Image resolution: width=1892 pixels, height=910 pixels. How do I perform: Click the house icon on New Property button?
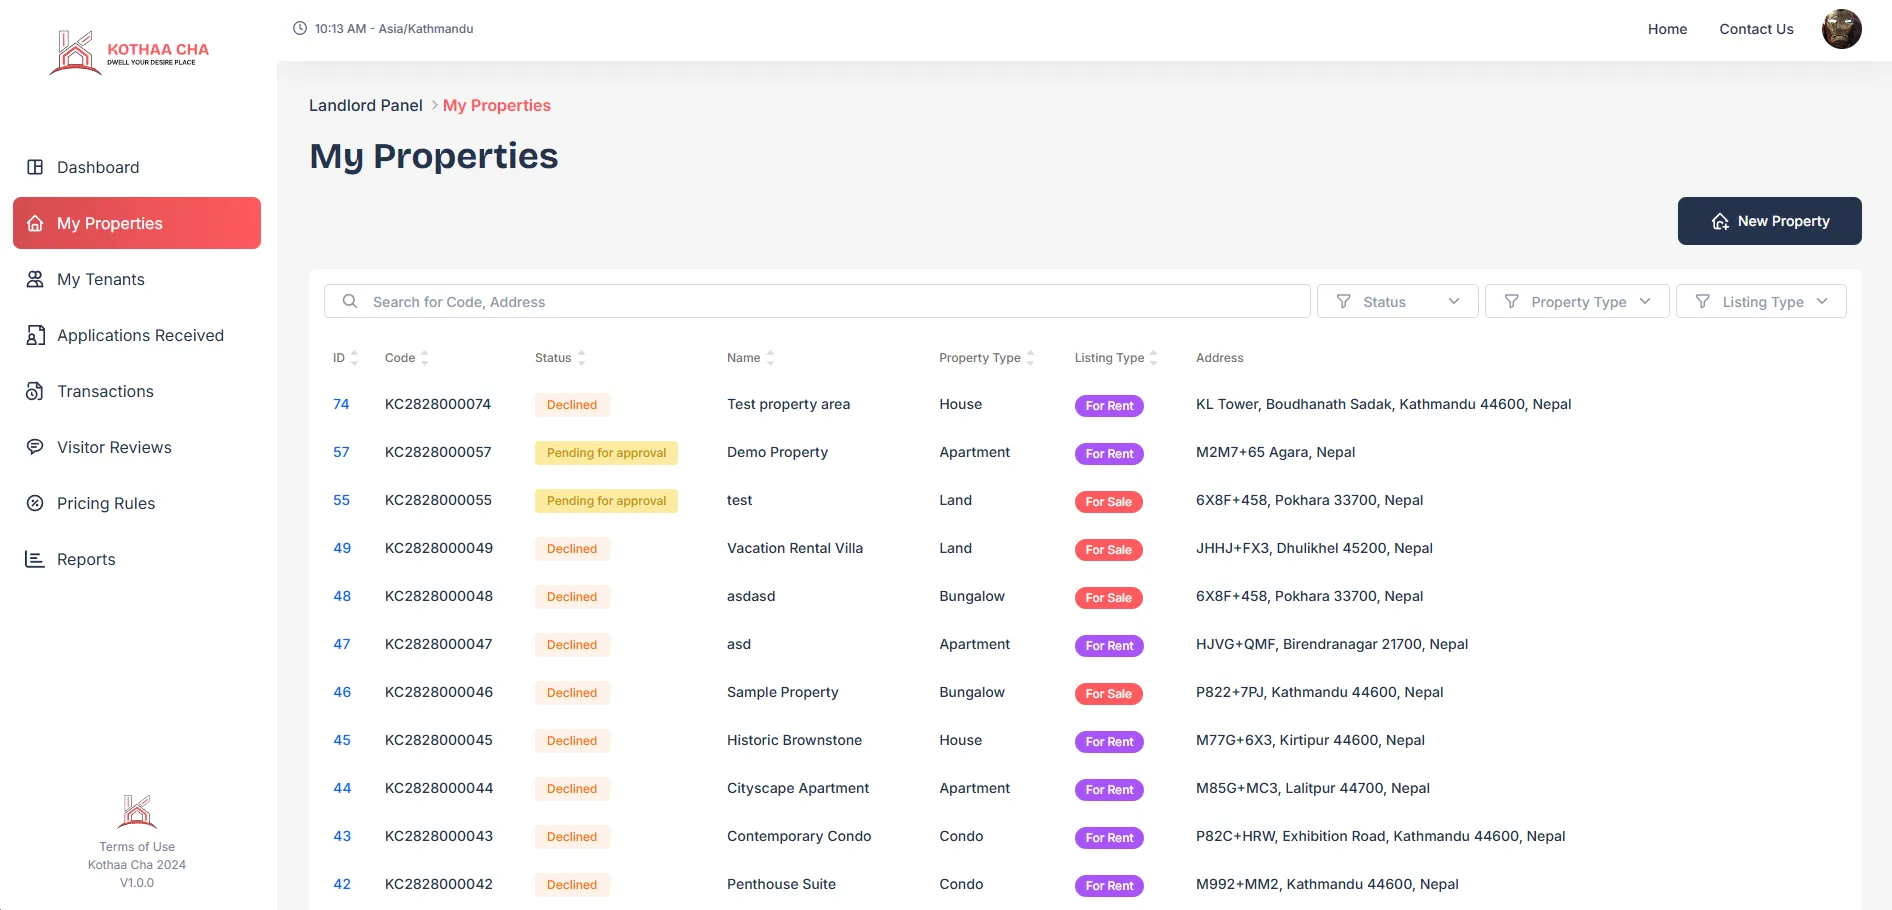click(1720, 221)
